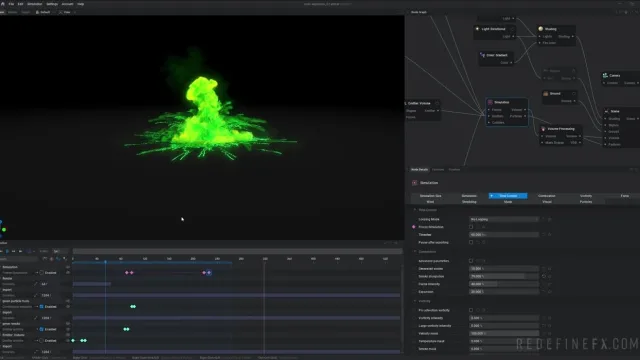
Task: Enable Pause after exporting checkbox
Action: click(x=471, y=242)
